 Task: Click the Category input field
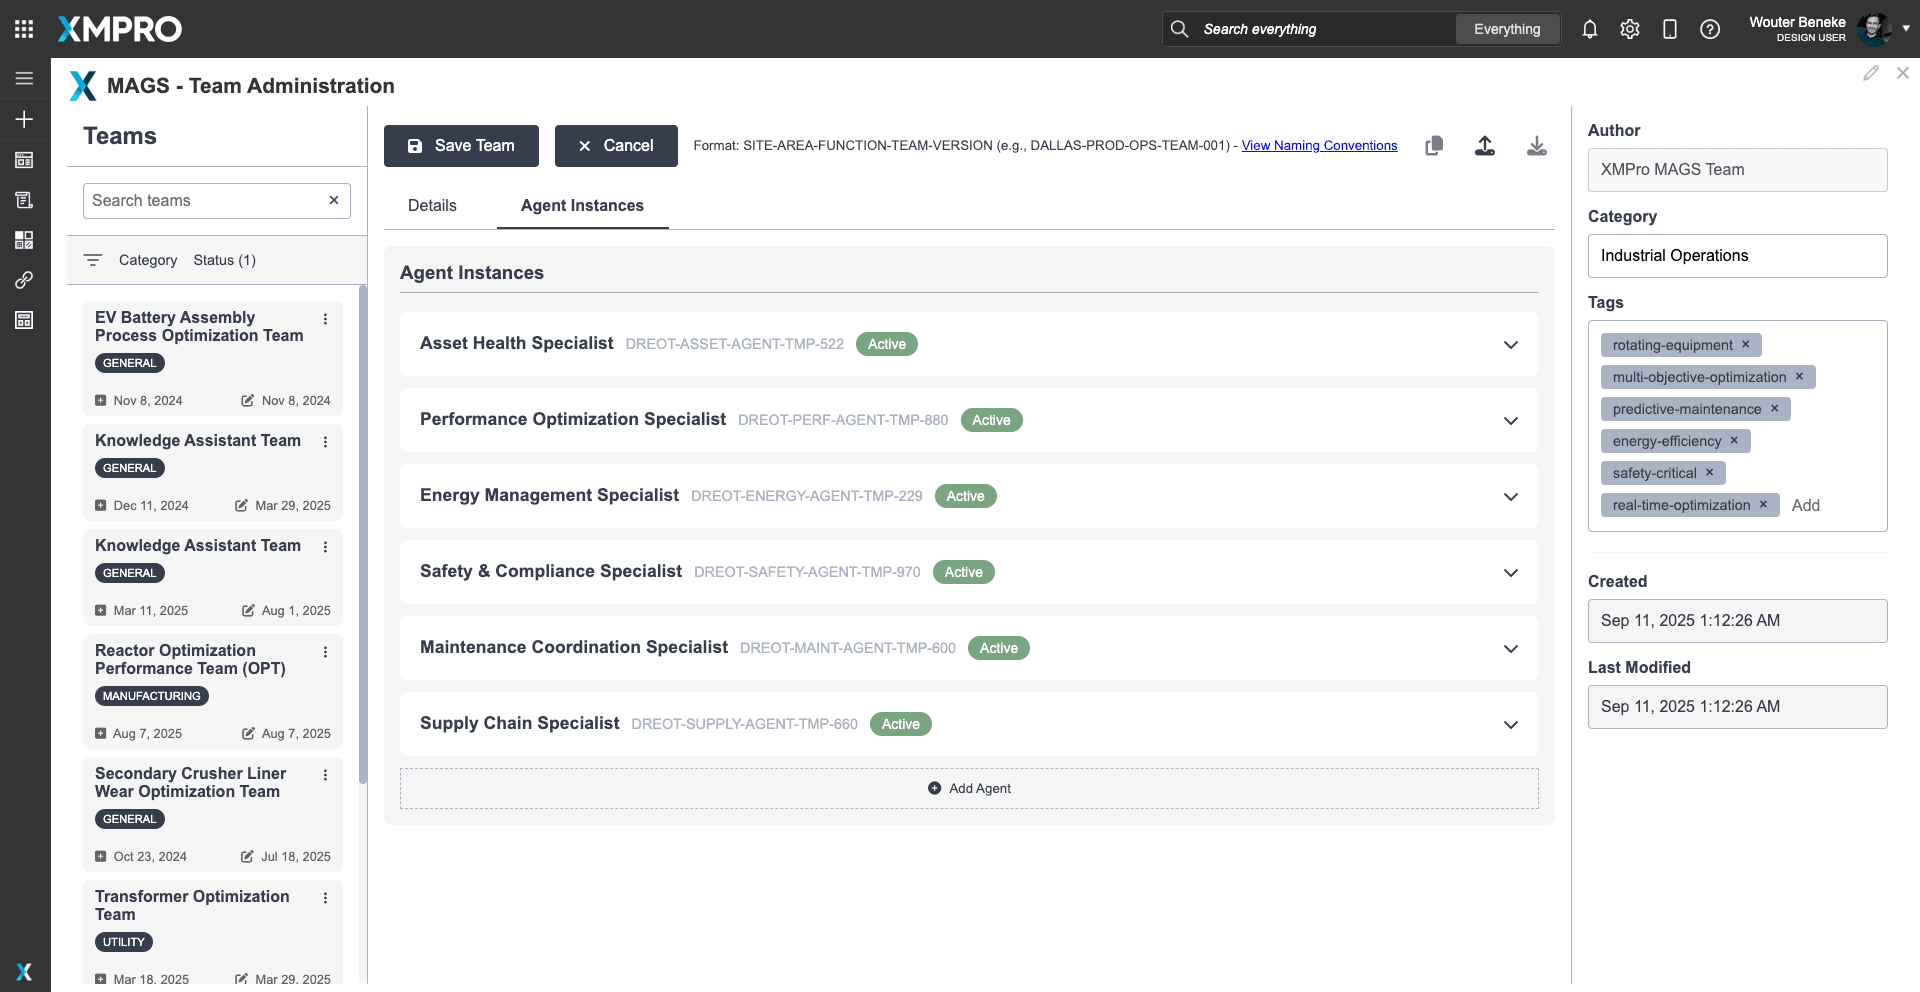click(1736, 256)
